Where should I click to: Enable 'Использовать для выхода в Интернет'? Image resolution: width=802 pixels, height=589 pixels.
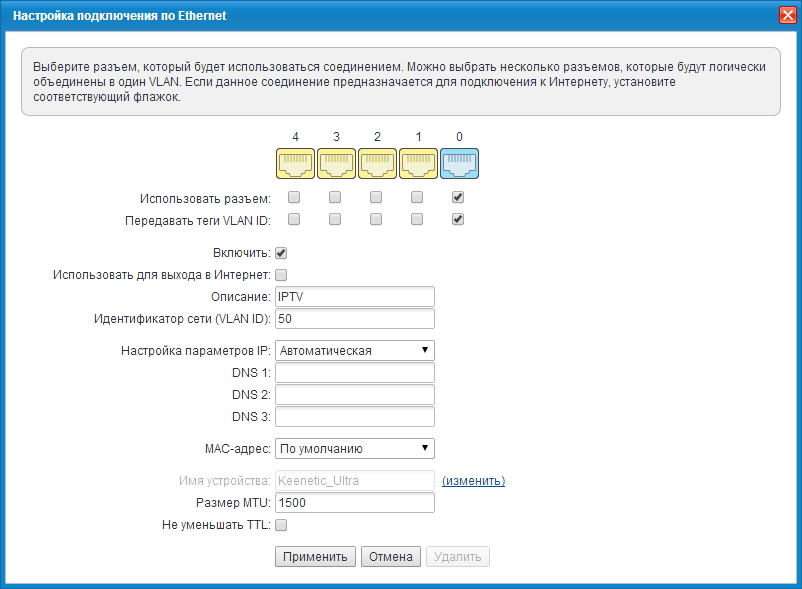[281, 275]
